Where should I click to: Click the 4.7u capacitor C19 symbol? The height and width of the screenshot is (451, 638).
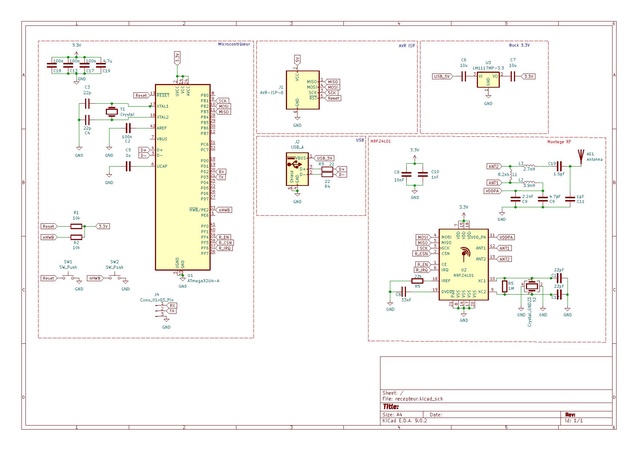click(101, 65)
